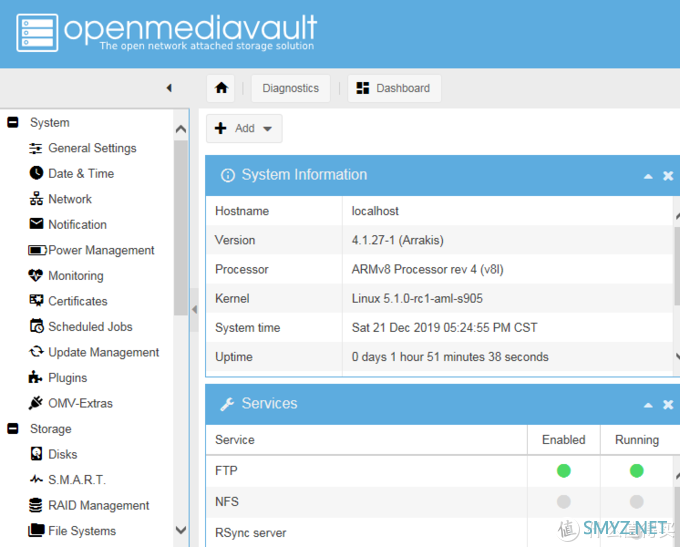
Task: Click the Power Management battery icon
Action: 37,250
